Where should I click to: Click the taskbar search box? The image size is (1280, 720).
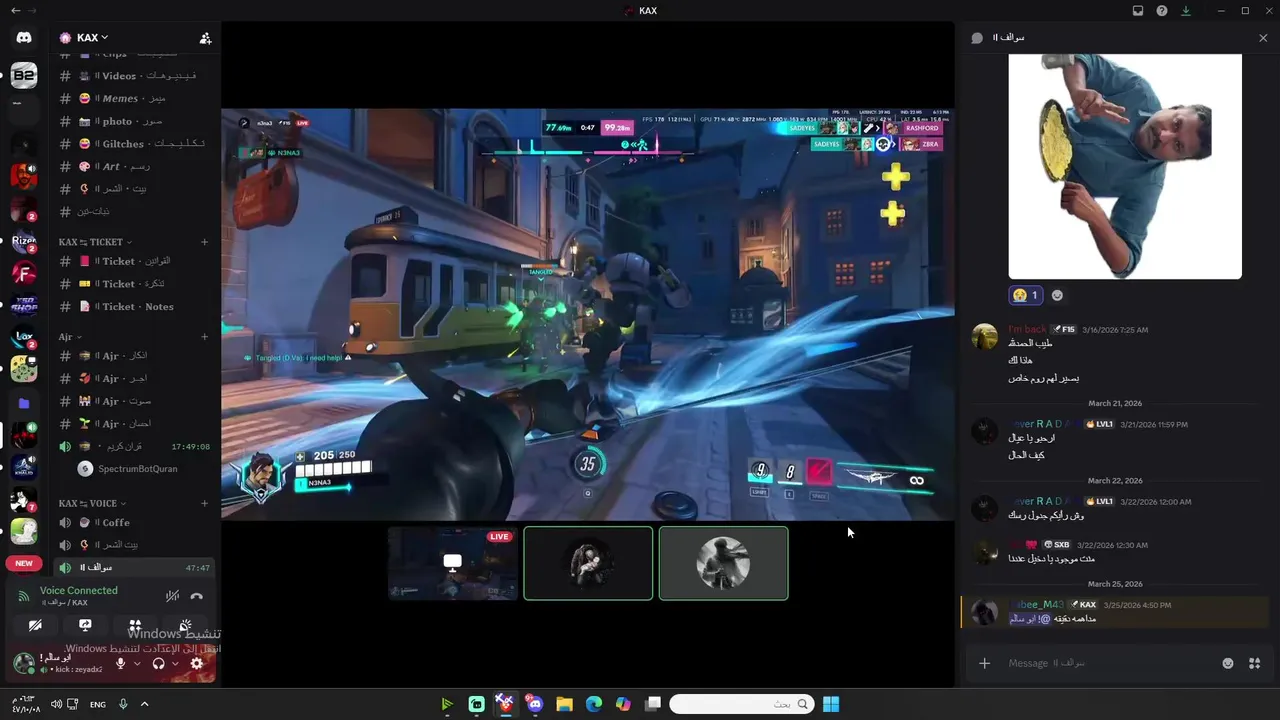coord(741,704)
